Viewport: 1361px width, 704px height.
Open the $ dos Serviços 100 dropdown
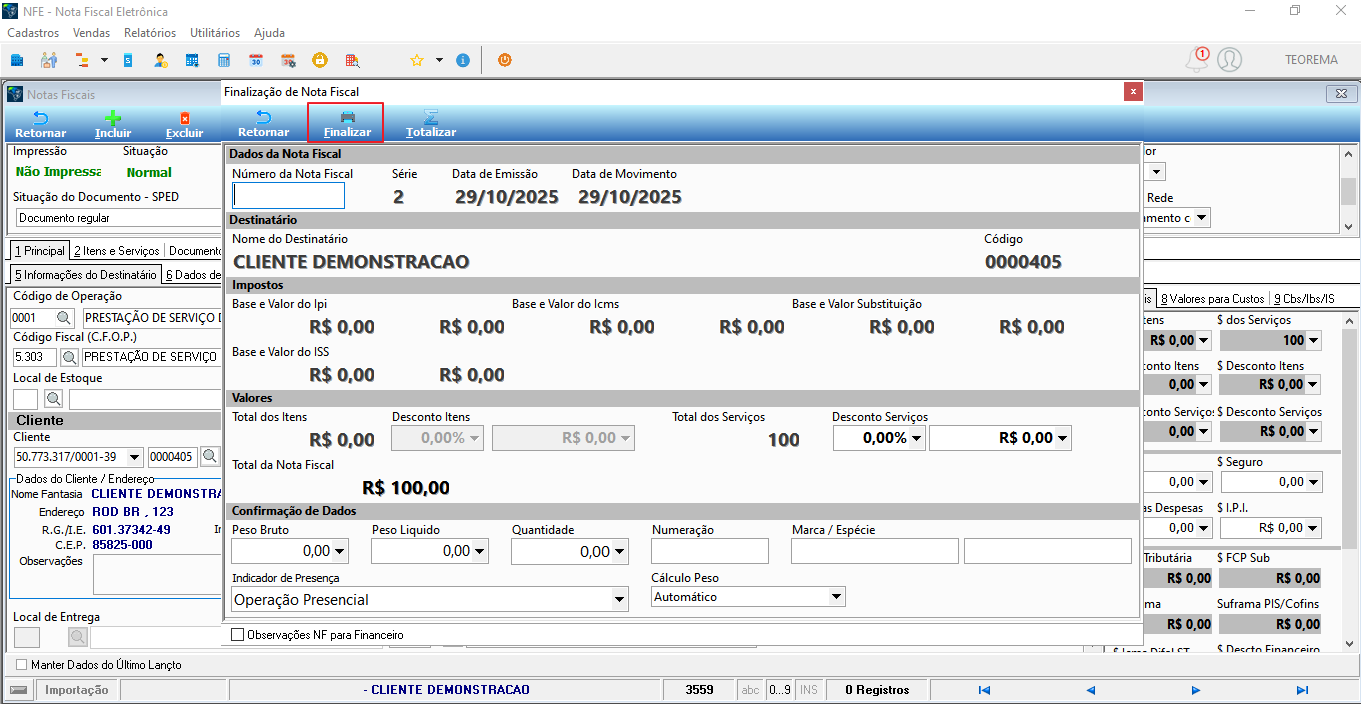[1313, 340]
